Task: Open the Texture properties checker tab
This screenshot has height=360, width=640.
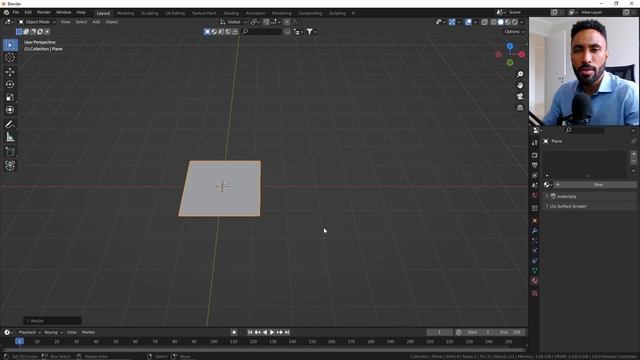Action: [535, 293]
